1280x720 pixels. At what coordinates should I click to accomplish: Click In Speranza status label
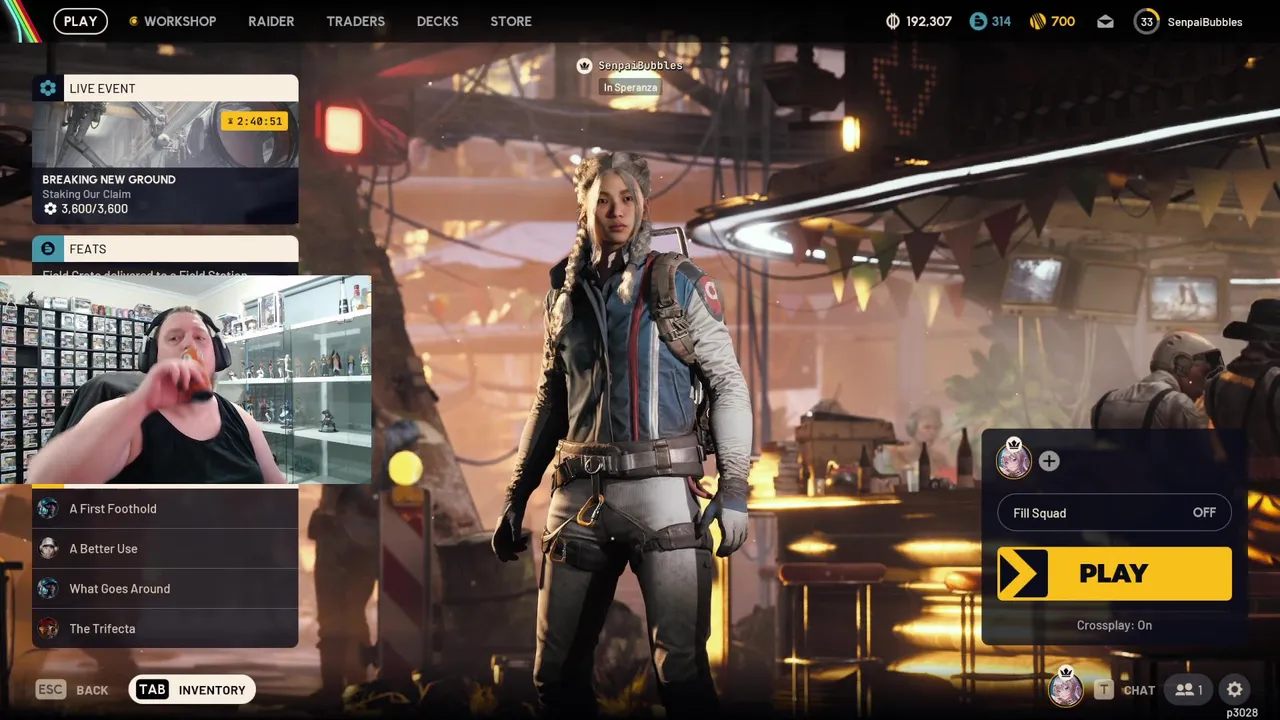pos(630,87)
